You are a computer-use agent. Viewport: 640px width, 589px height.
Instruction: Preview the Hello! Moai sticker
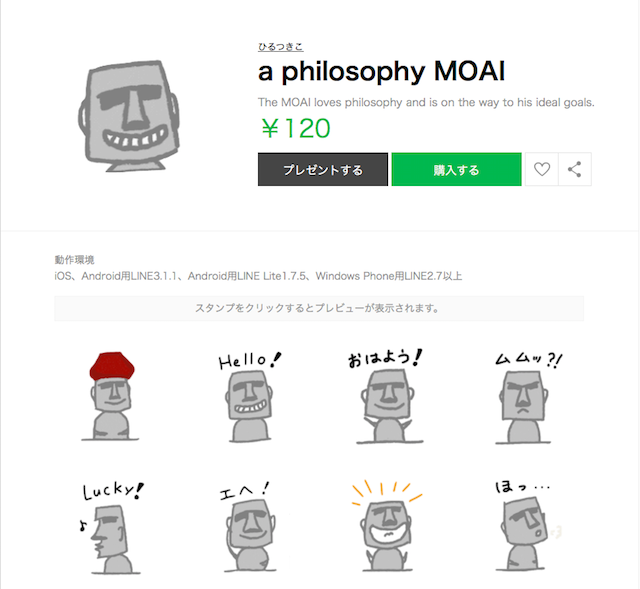249,397
